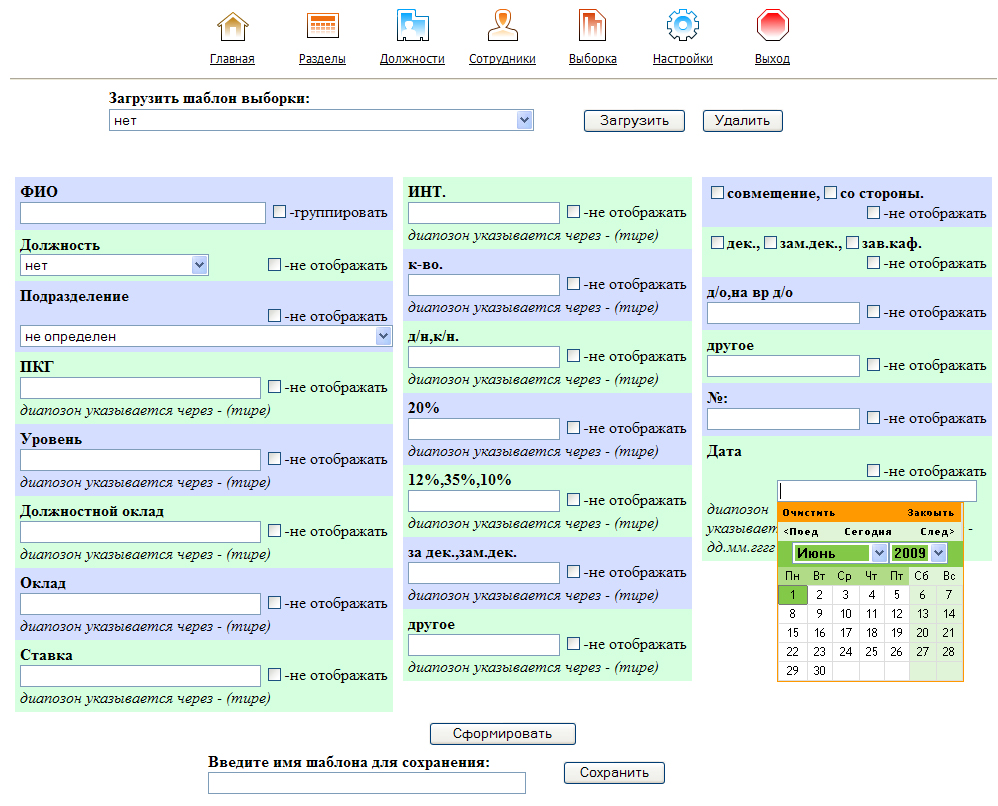Open the Разделы sections icon
The image size is (998, 806).
(322, 26)
